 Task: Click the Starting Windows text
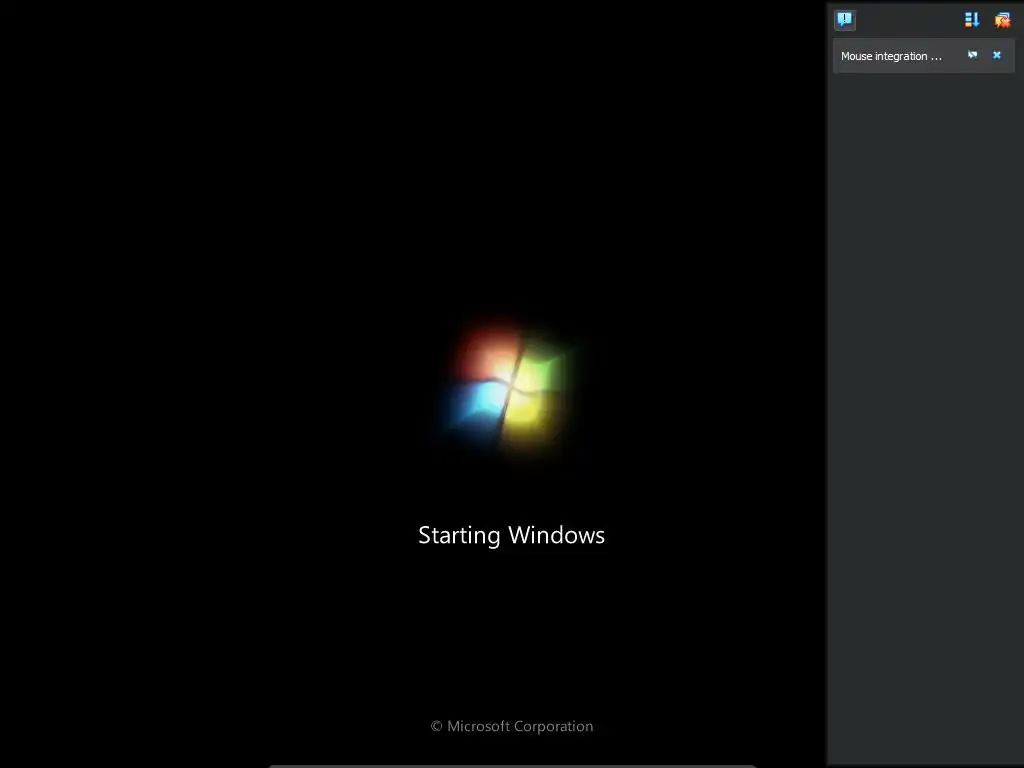[x=511, y=536]
